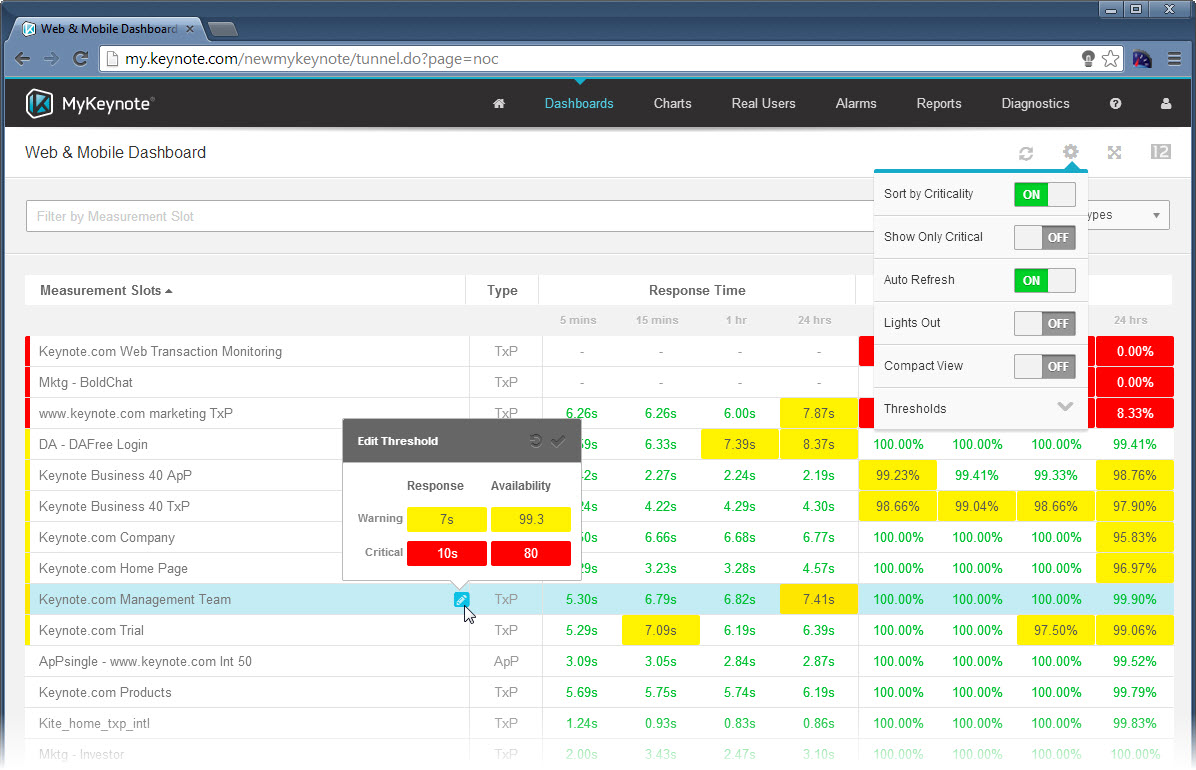Apply threshold changes with the checkmark
Viewport: 1196px width, 770px height.
tap(560, 440)
